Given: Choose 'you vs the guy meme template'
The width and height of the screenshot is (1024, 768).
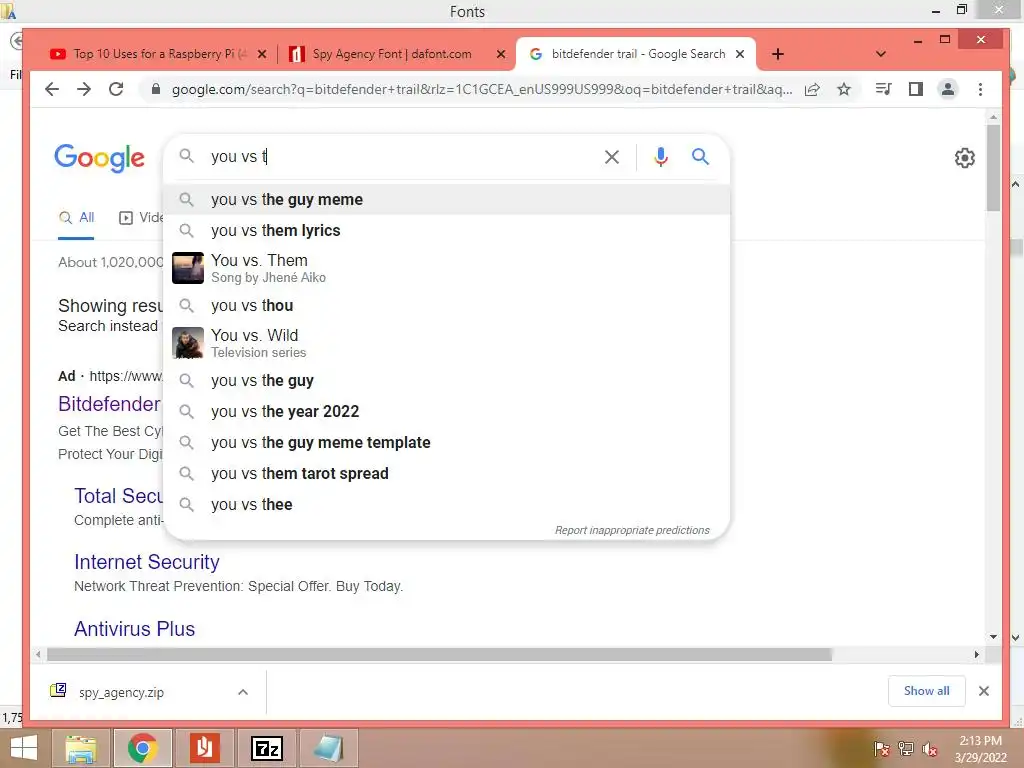Looking at the screenshot, I should click(447, 443).
